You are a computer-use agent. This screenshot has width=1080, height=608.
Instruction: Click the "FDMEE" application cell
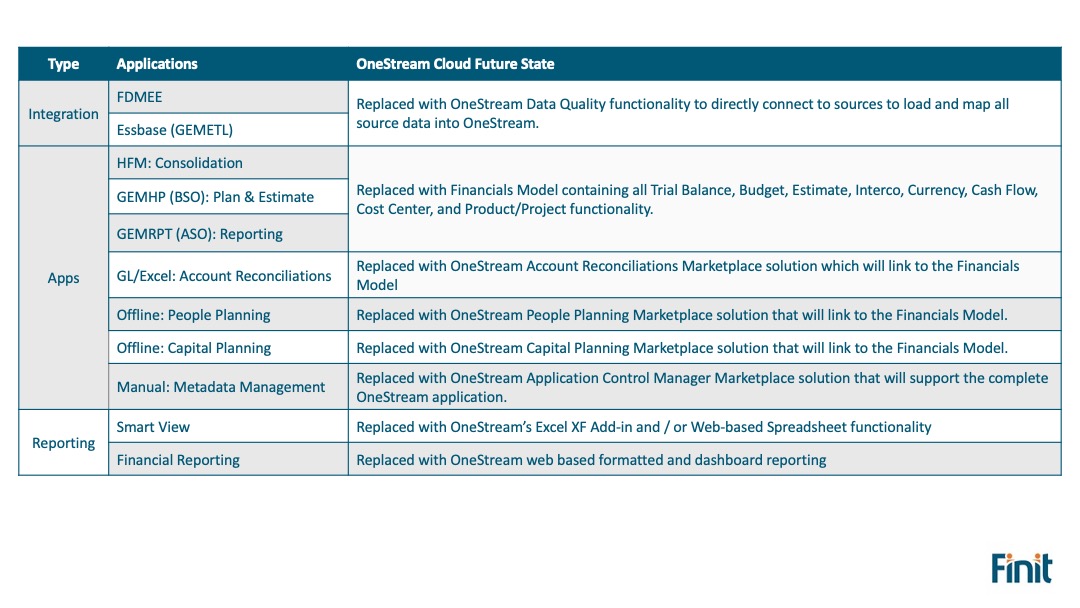[228, 97]
